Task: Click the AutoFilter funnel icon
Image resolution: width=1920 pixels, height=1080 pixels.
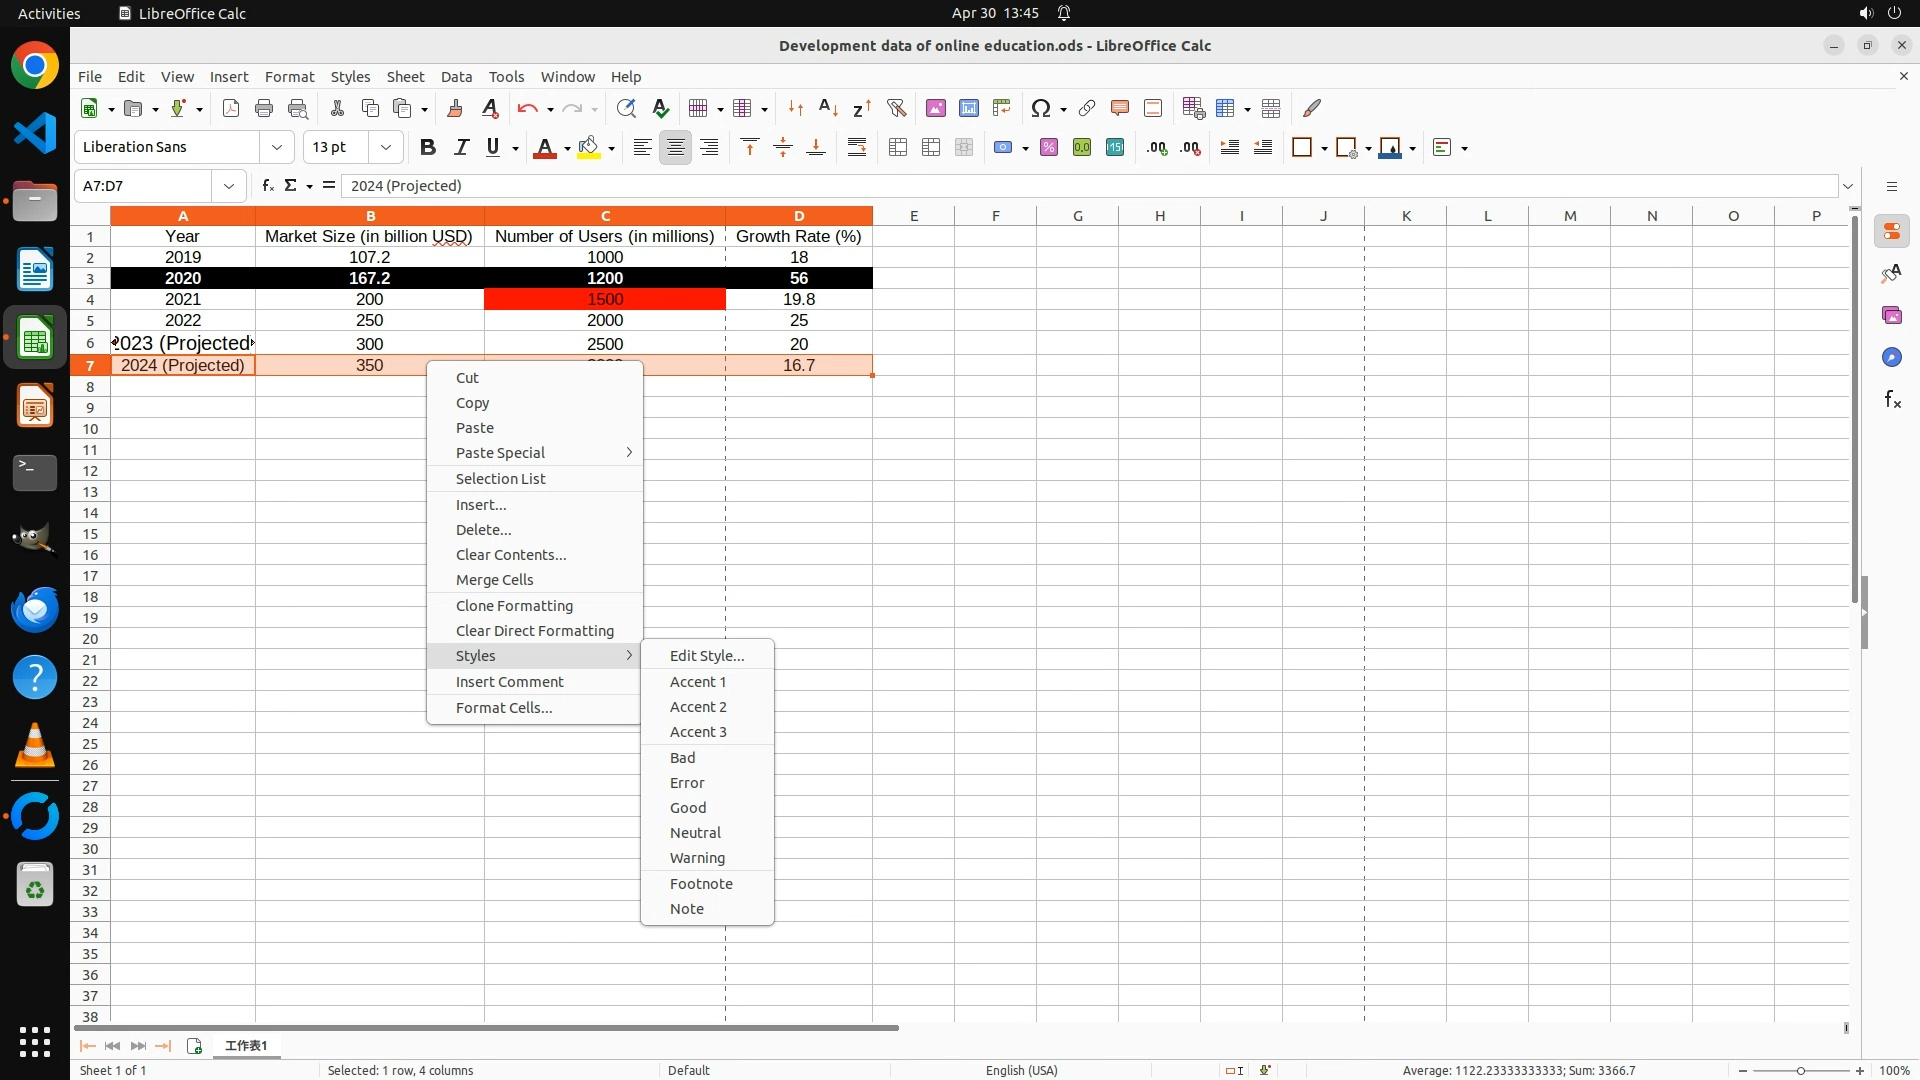Action: 896,108
